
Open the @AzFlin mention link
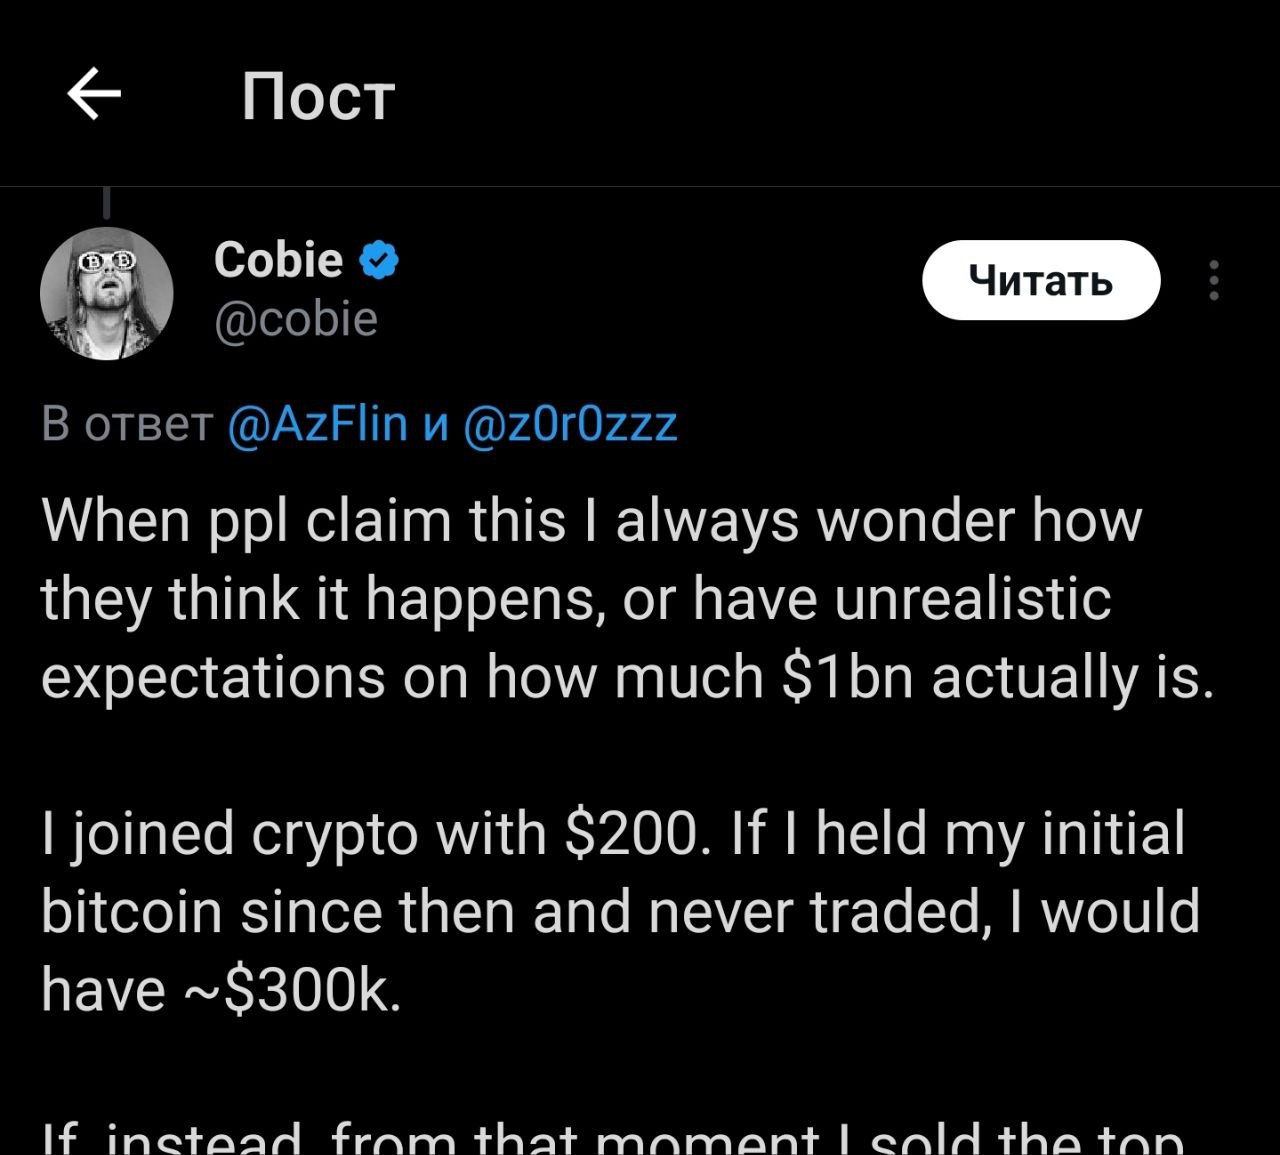pyautogui.click(x=318, y=424)
